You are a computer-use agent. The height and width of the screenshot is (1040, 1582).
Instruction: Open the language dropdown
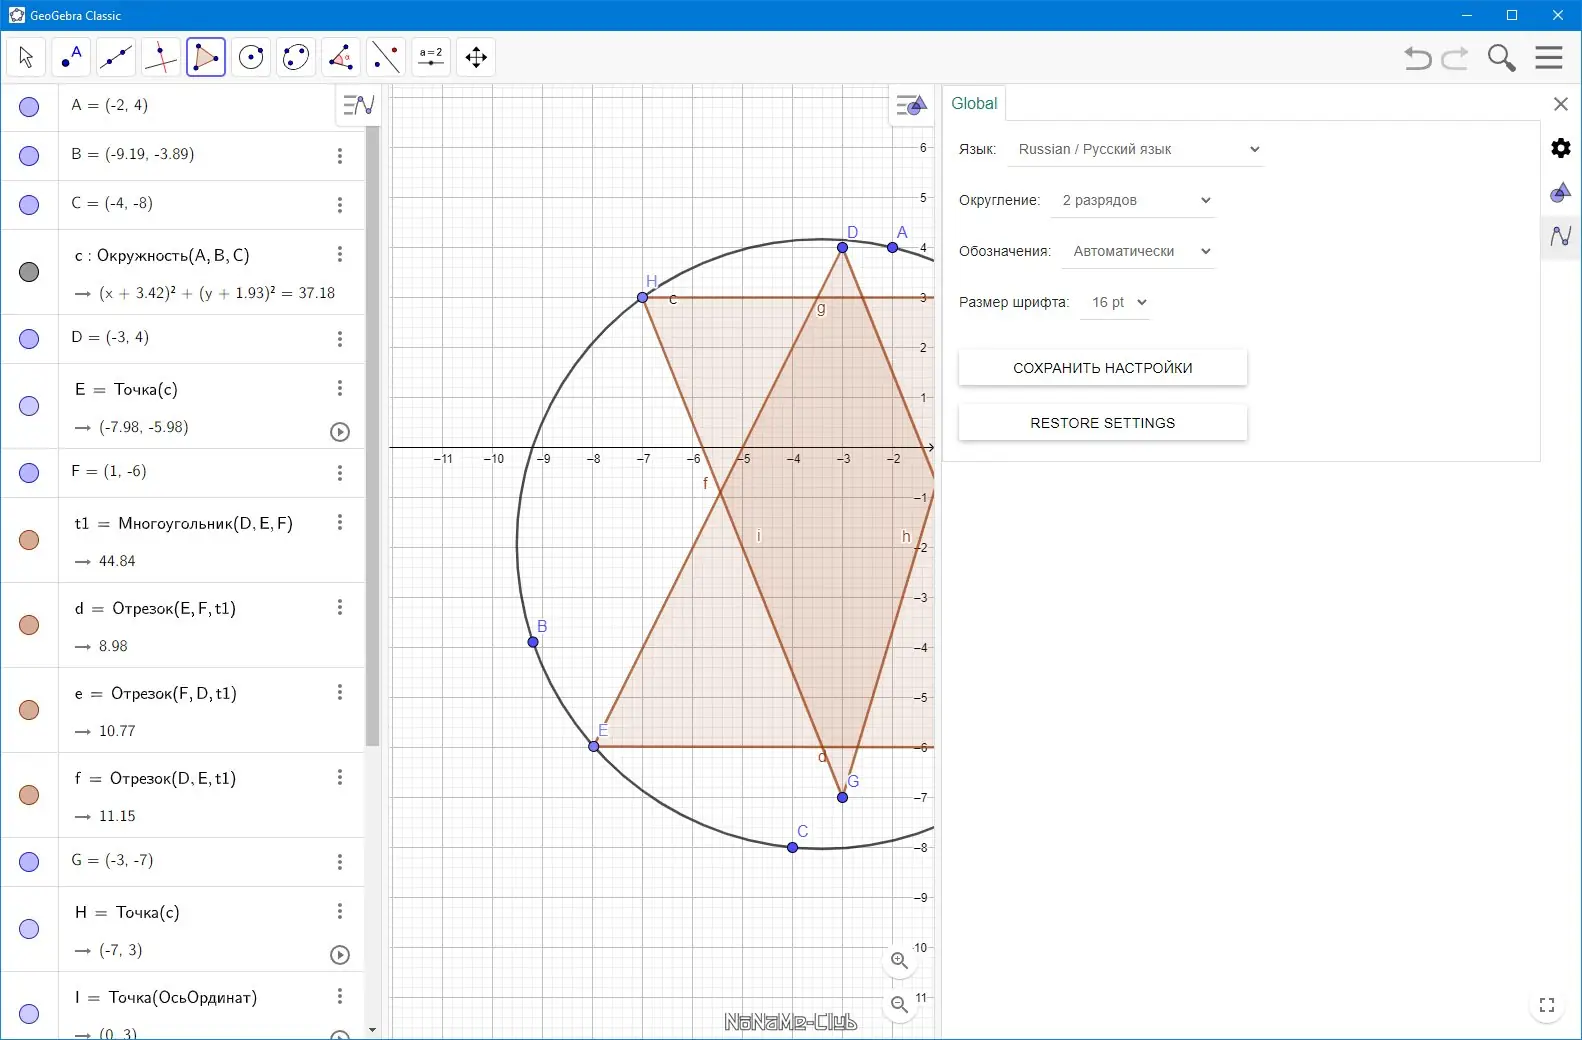(1138, 149)
